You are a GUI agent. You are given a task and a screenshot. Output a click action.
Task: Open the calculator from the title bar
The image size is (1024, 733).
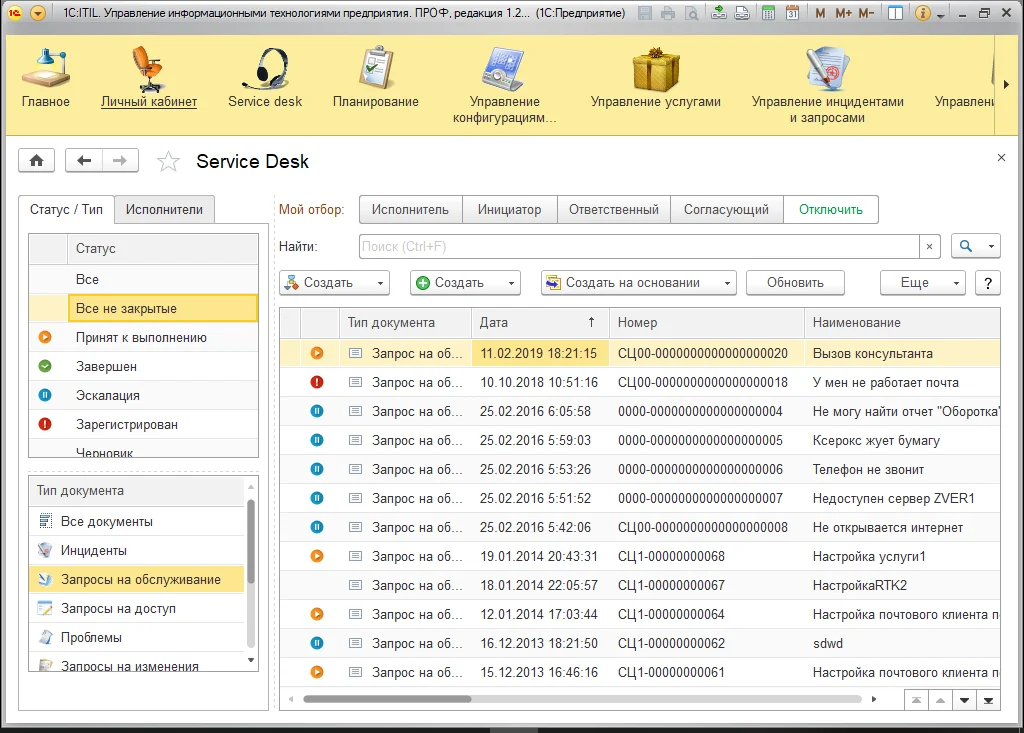coord(769,12)
